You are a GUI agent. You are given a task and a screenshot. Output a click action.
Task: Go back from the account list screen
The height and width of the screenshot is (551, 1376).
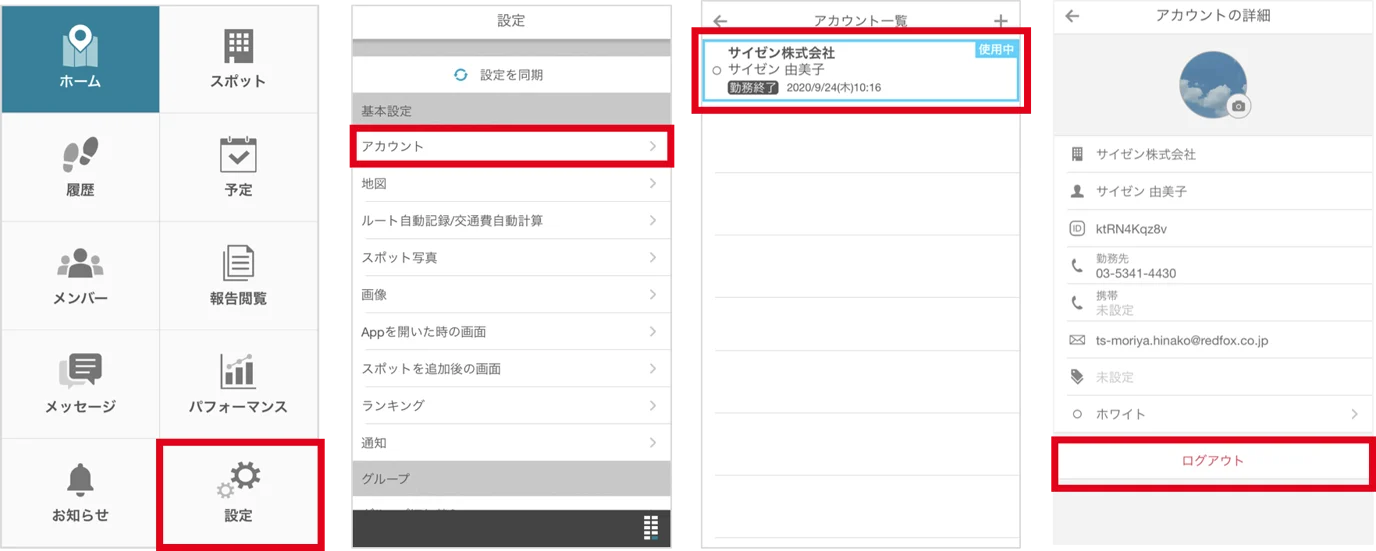(x=720, y=21)
